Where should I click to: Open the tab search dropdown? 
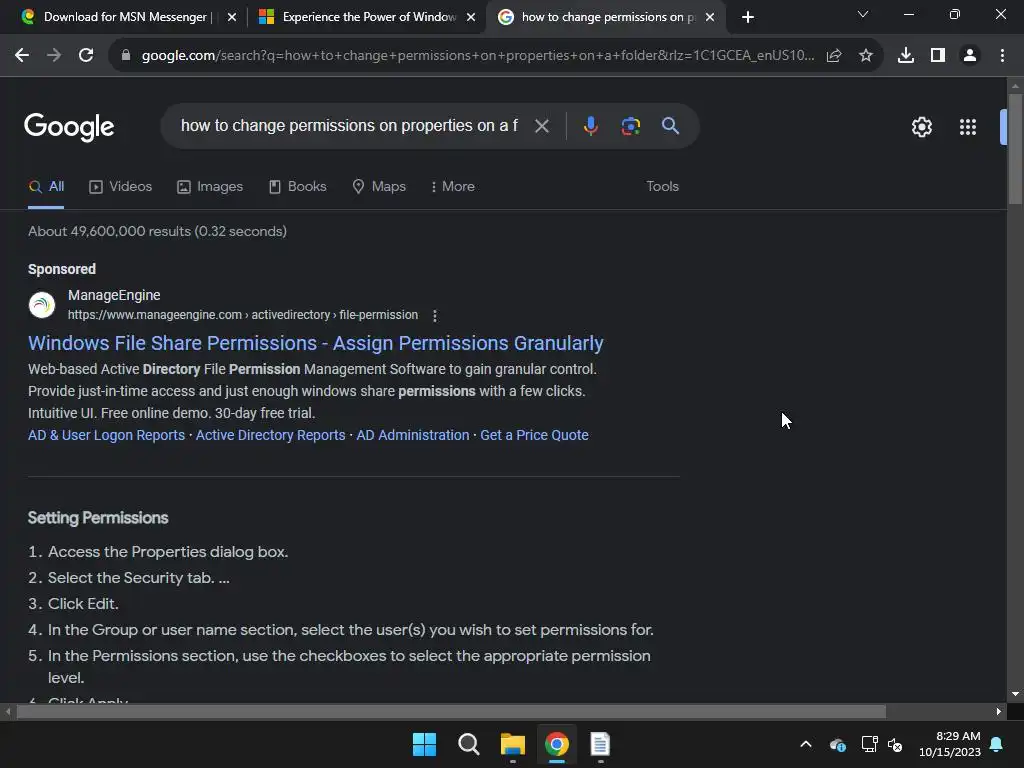(863, 14)
